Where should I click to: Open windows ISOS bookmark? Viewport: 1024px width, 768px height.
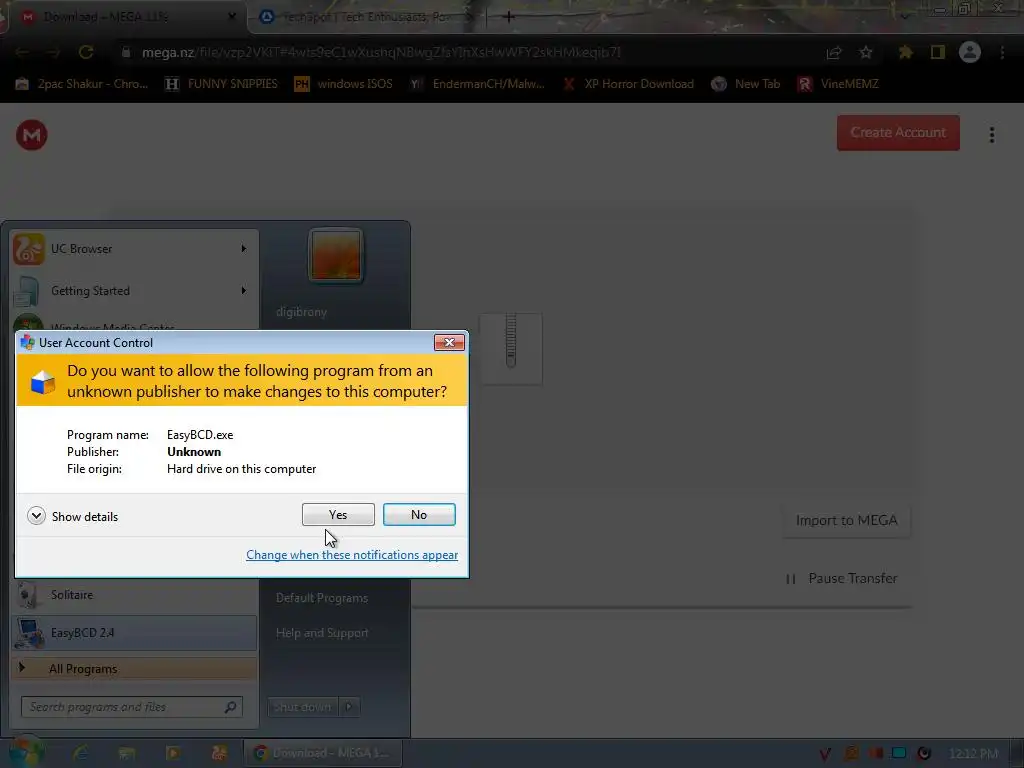344,84
